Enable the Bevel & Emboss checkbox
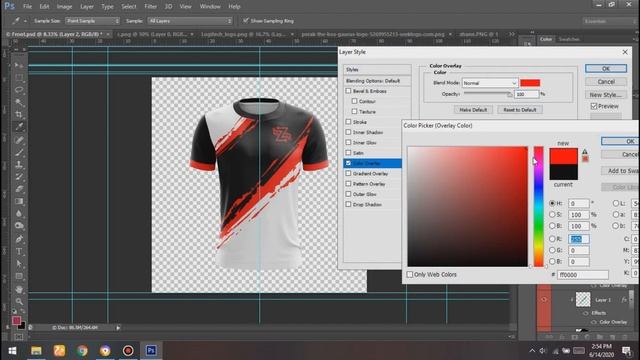The height and width of the screenshot is (360, 640). click(x=348, y=91)
